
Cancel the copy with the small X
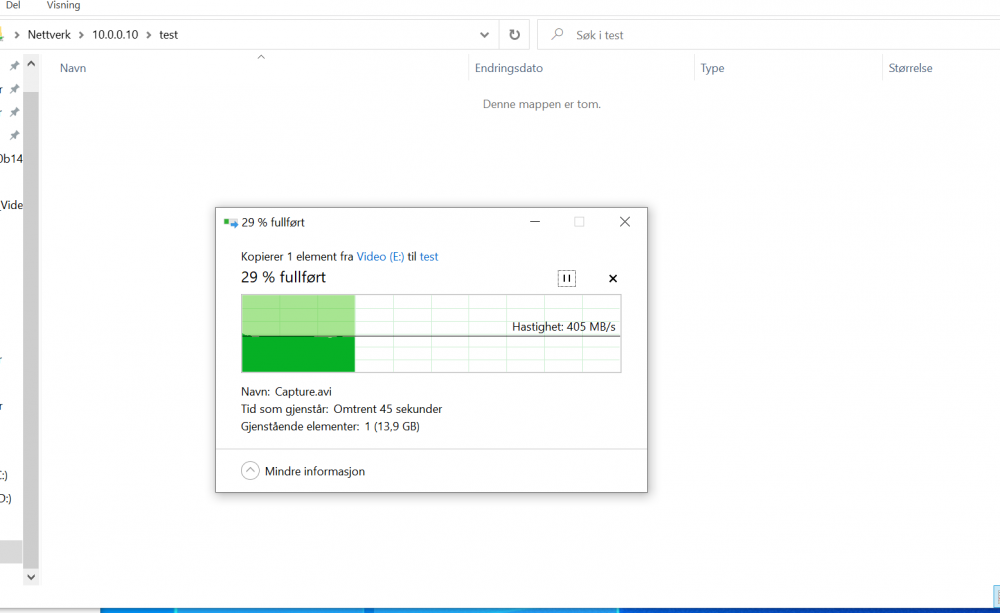click(x=613, y=278)
